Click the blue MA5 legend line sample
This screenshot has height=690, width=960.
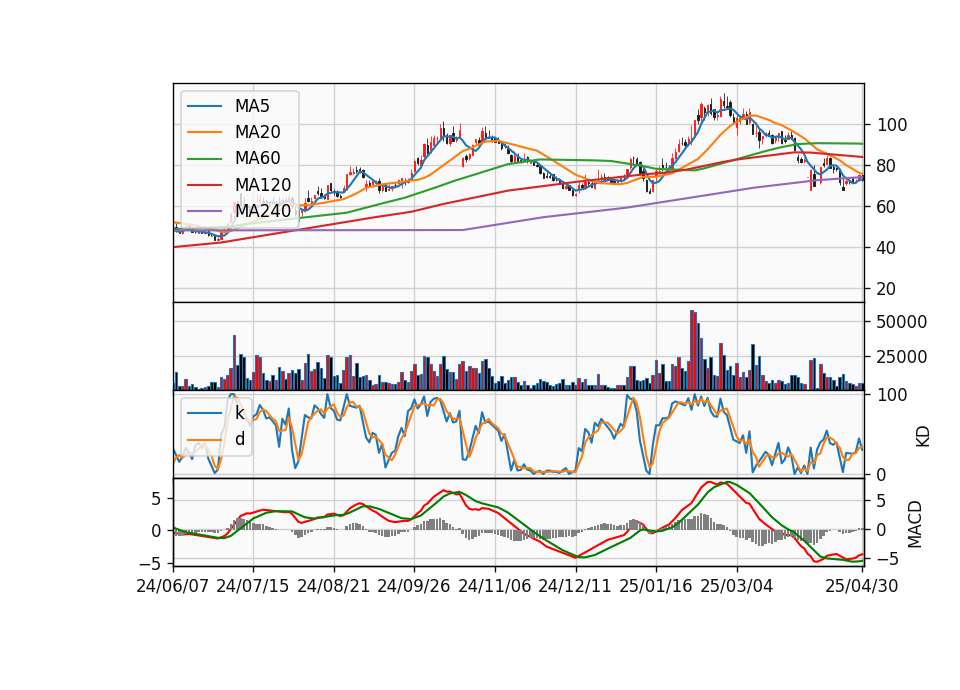click(x=204, y=106)
